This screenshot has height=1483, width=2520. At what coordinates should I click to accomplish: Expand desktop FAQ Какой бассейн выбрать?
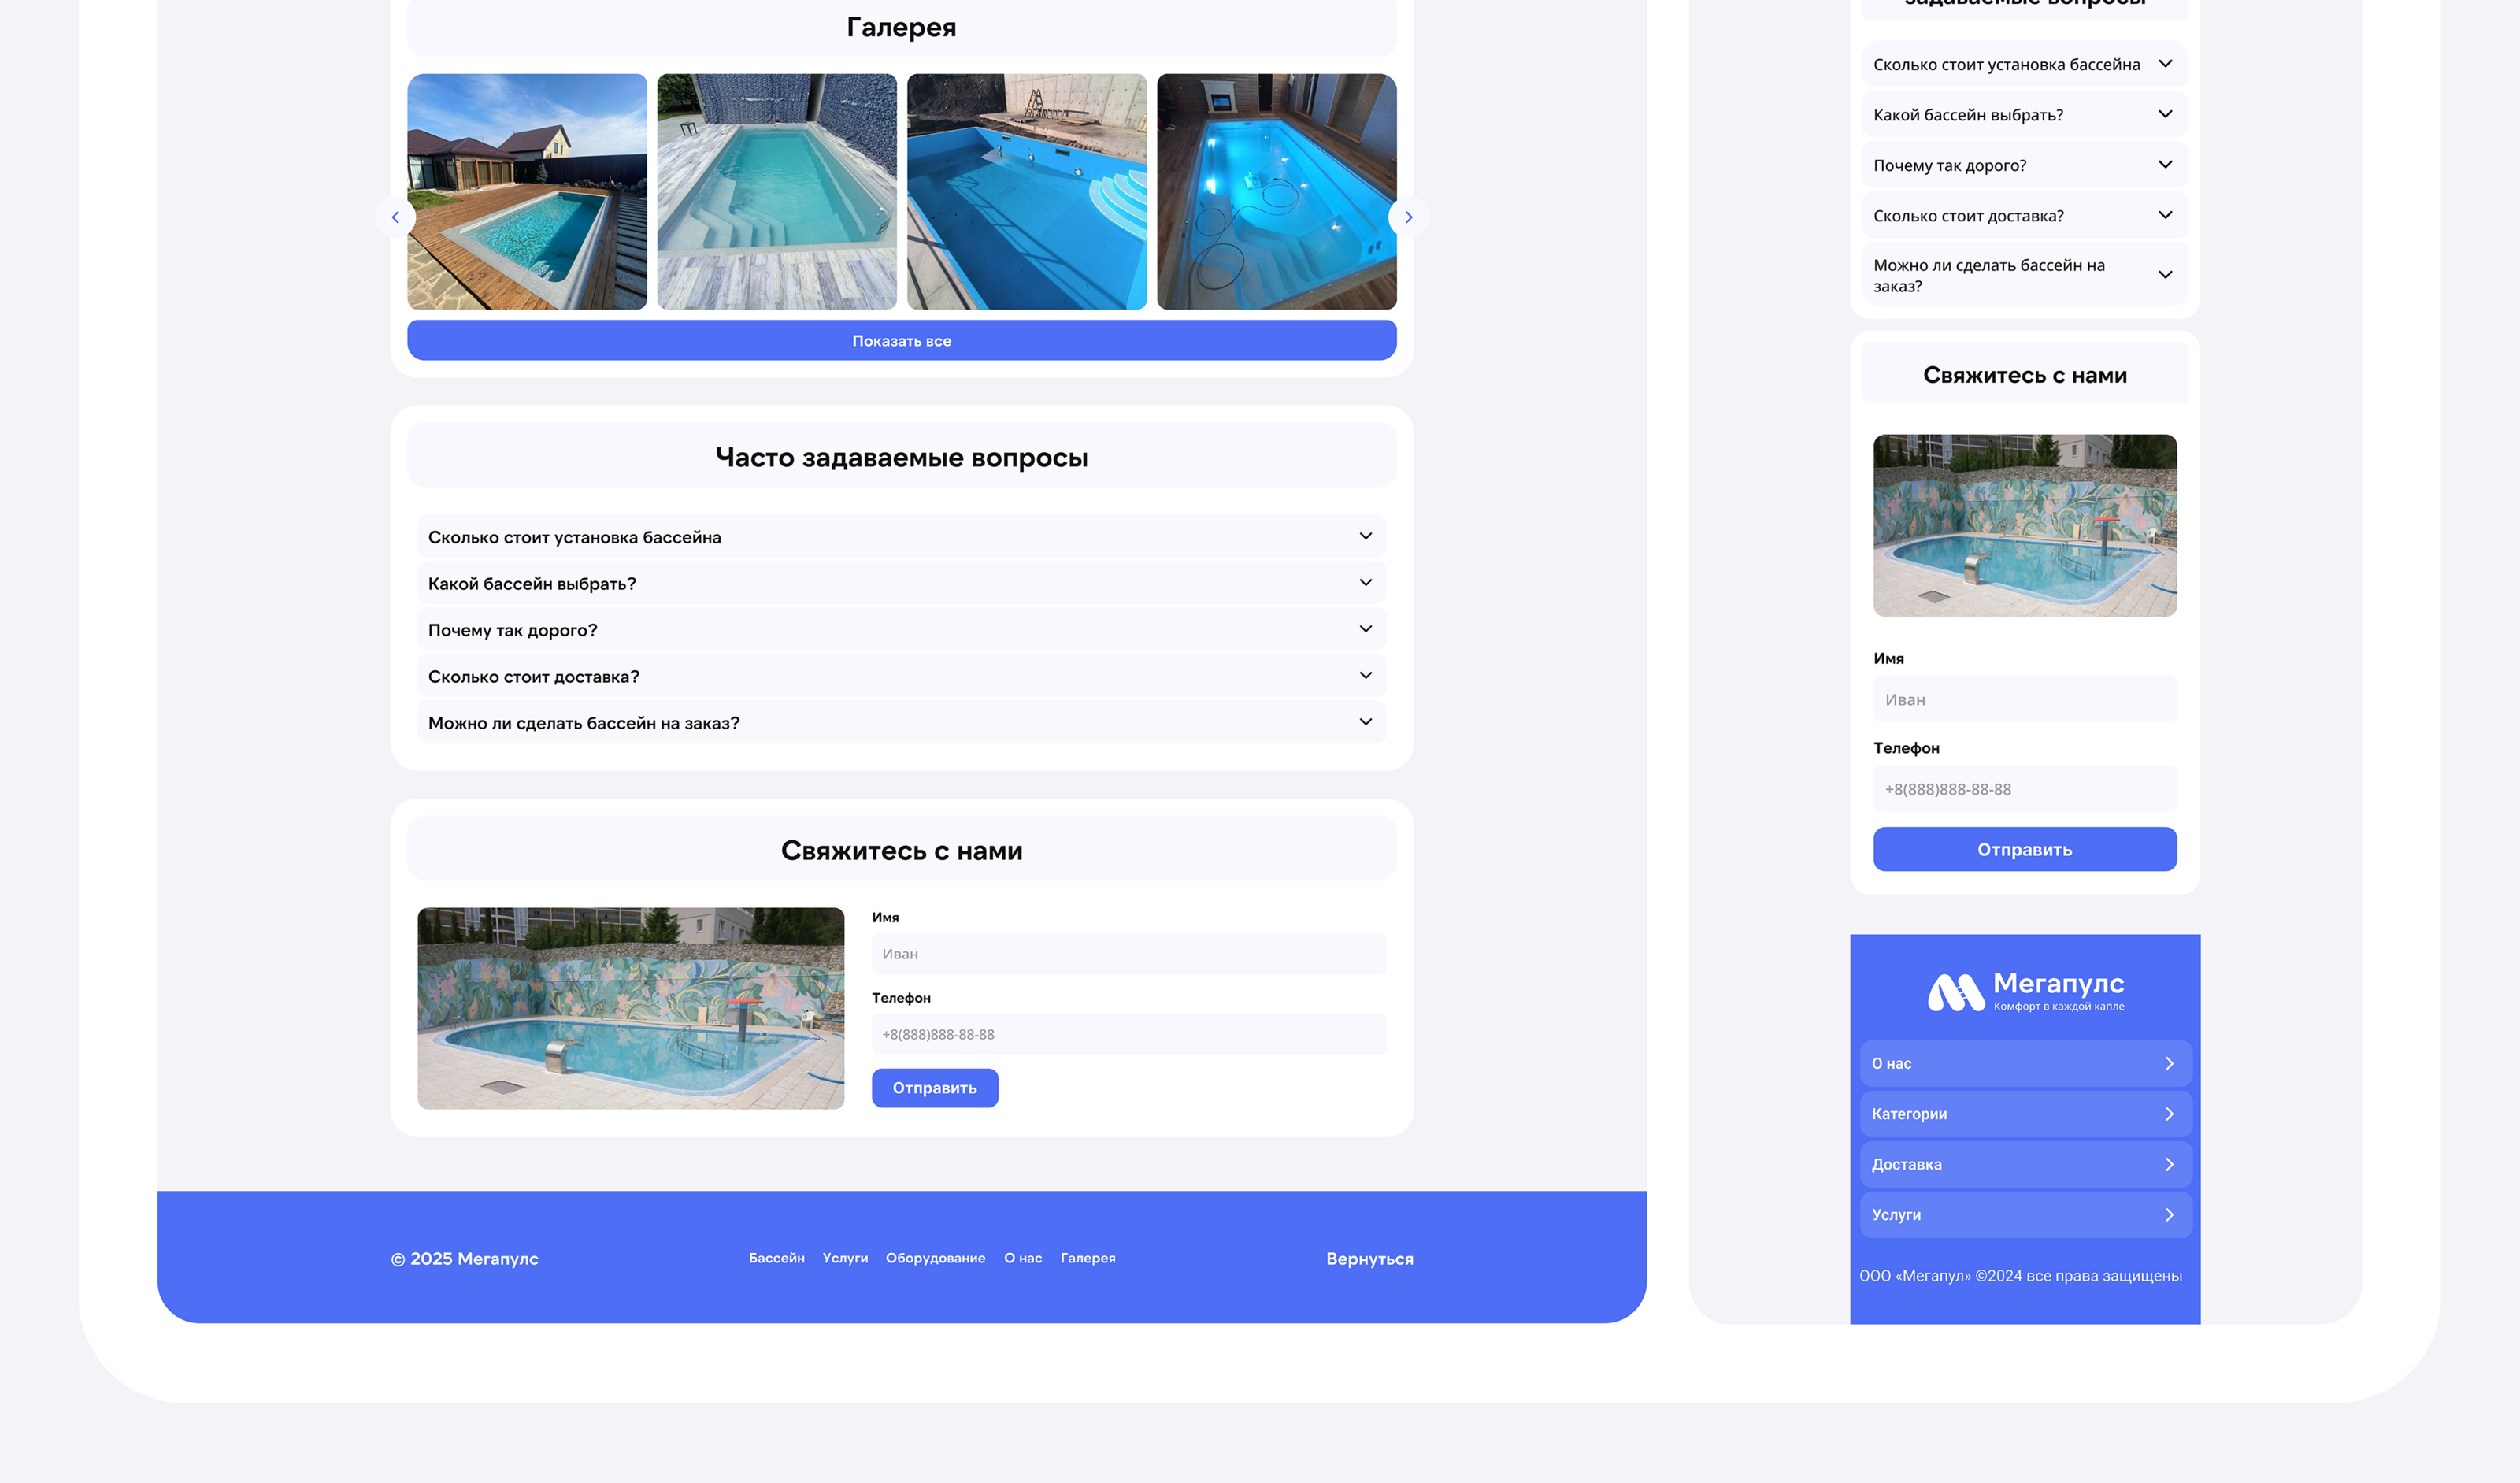pos(1365,583)
